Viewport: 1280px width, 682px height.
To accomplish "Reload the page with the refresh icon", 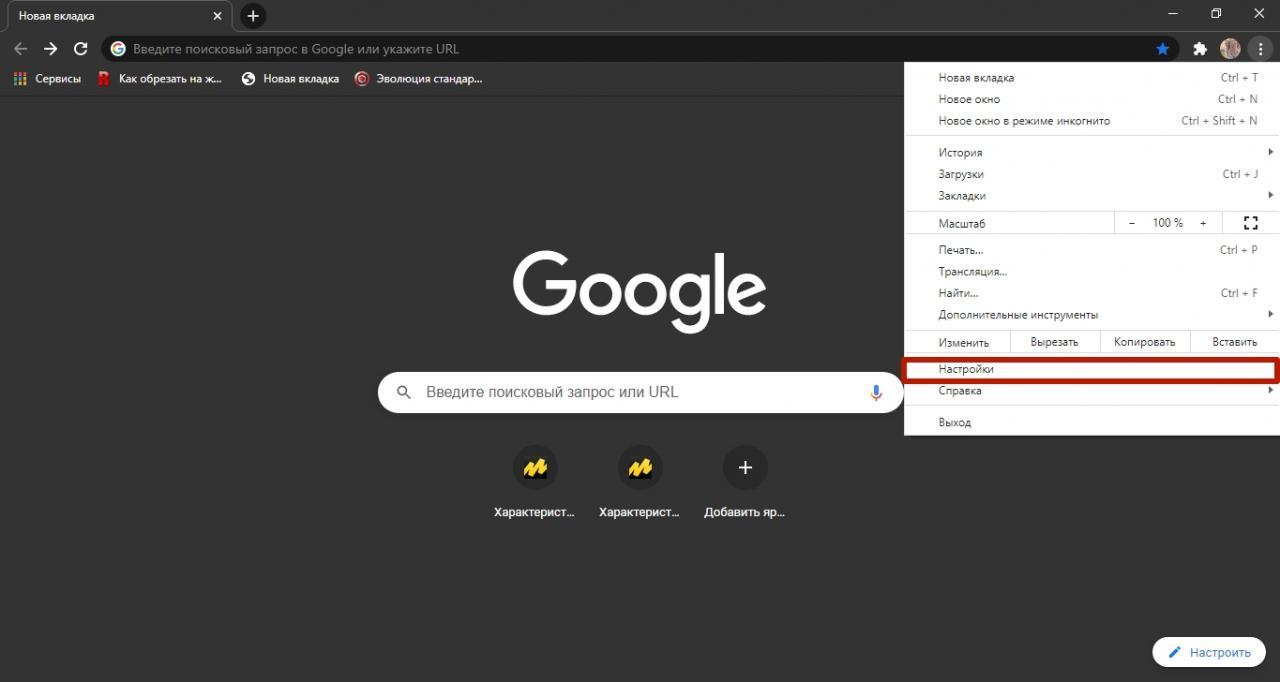I will (x=81, y=48).
